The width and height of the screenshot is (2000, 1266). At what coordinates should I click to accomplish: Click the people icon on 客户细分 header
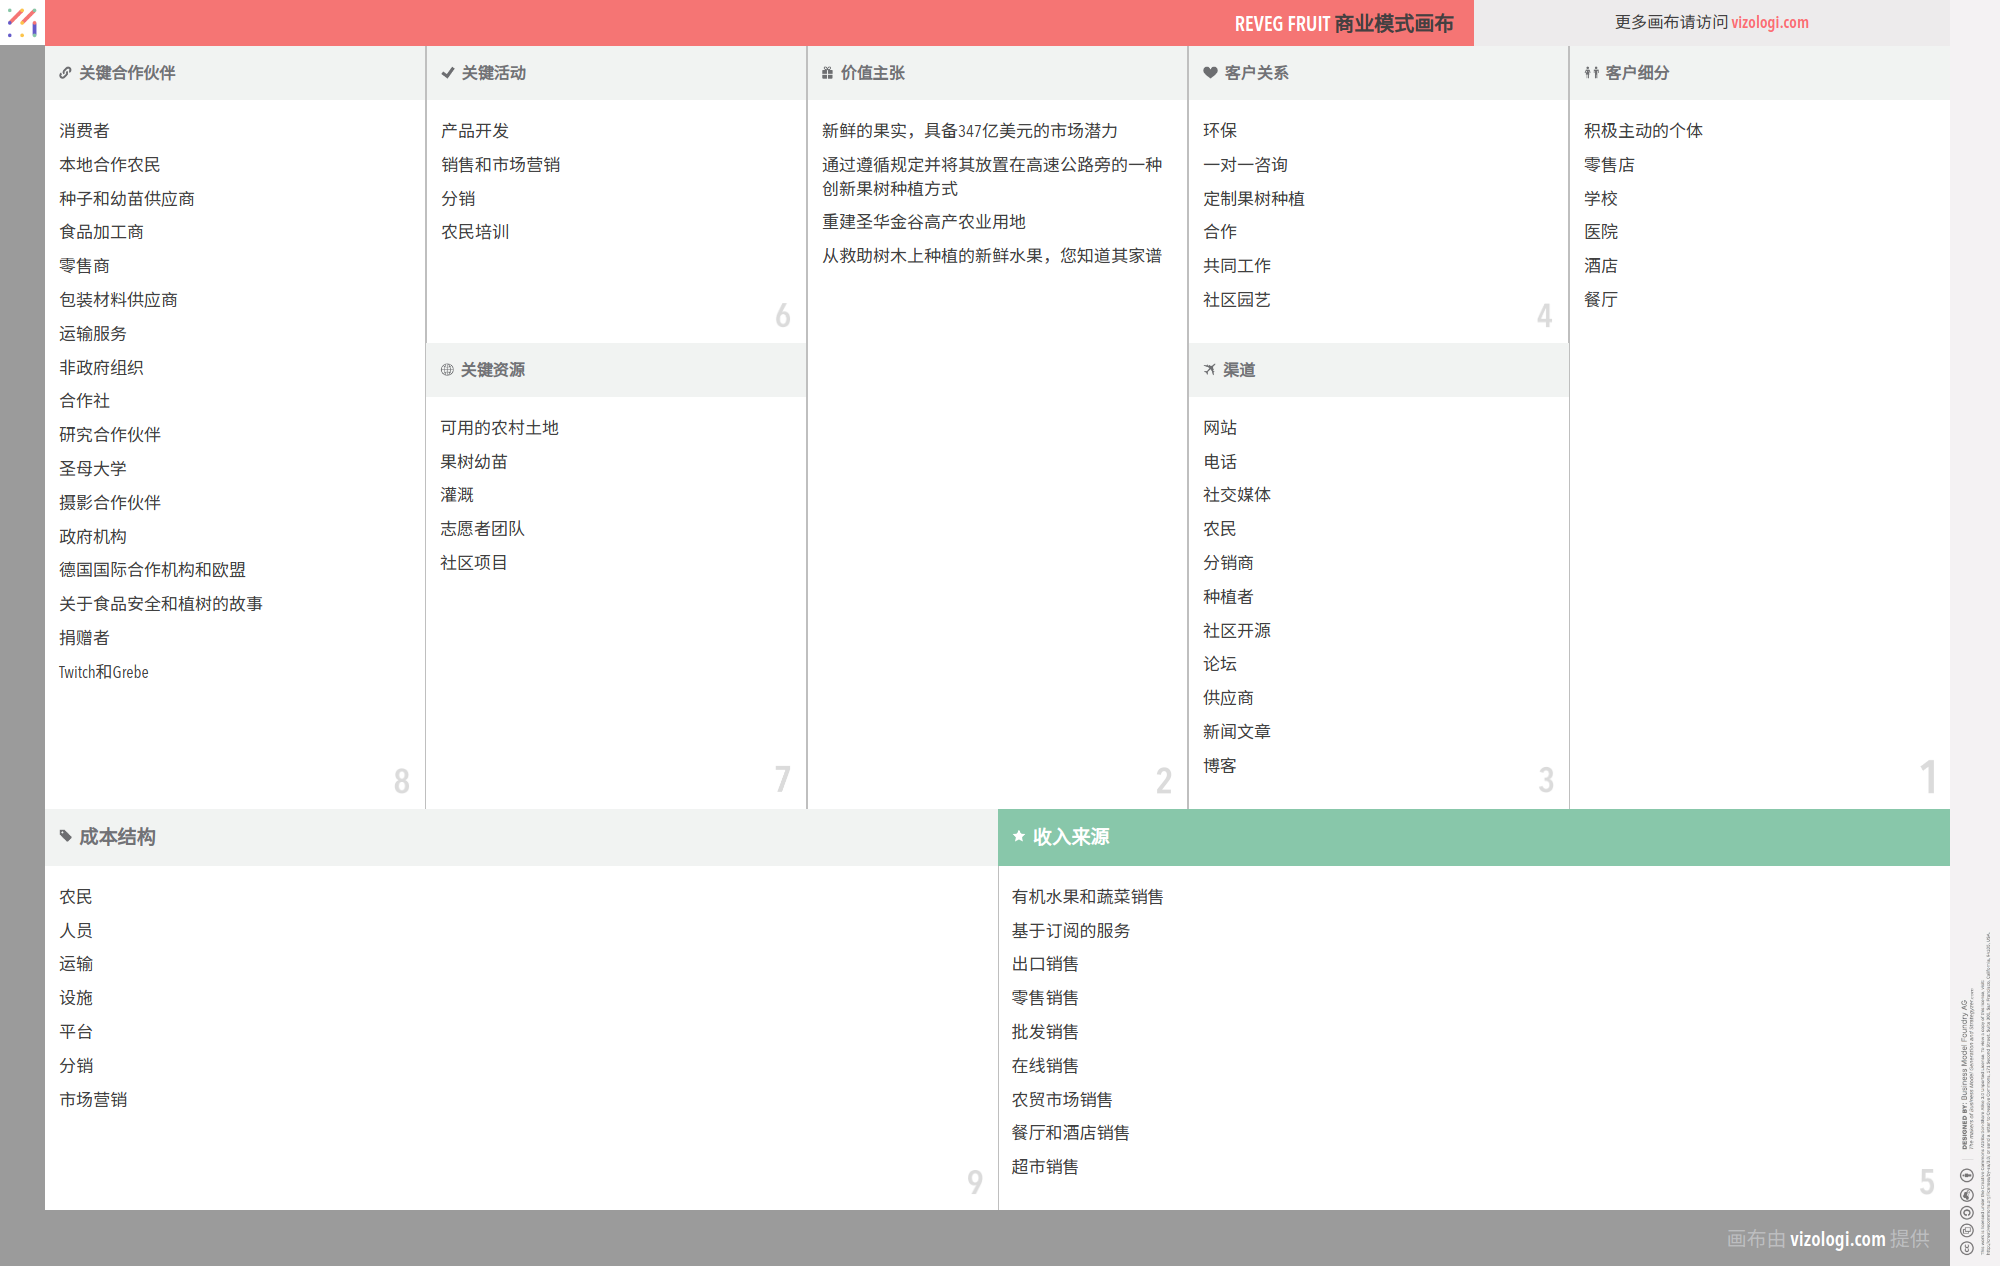[x=1591, y=72]
